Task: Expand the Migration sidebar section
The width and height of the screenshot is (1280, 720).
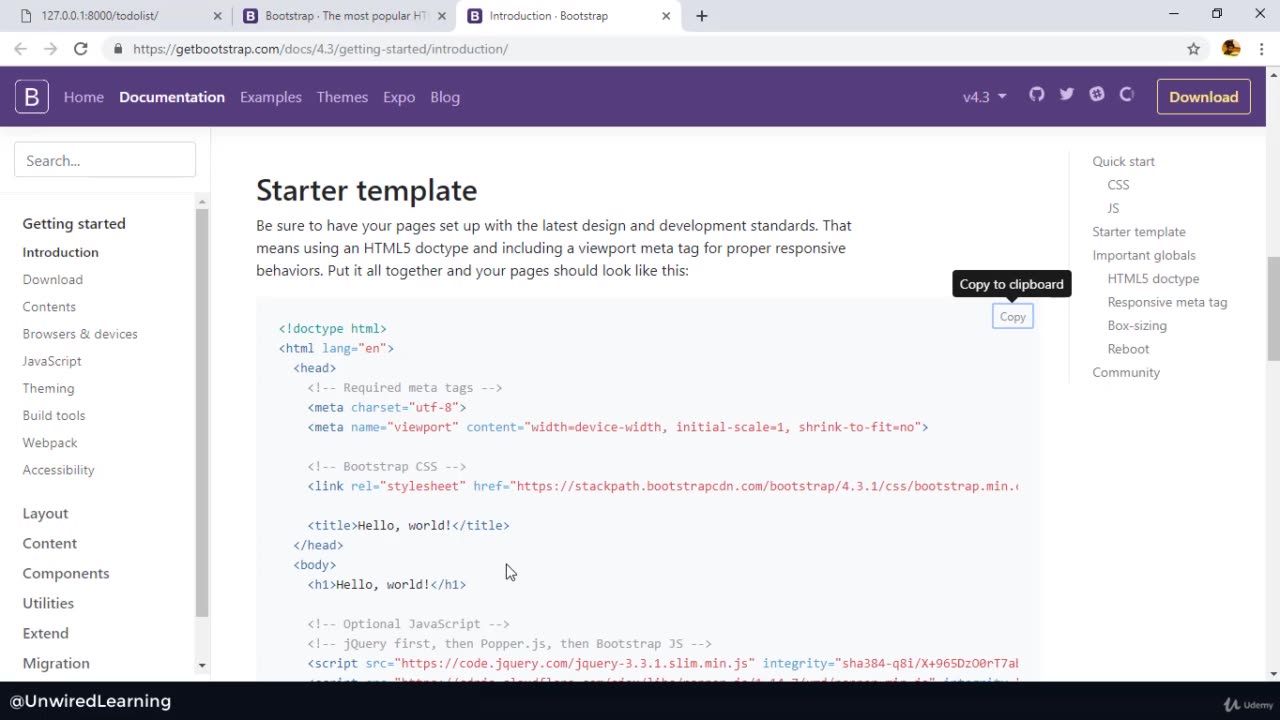Action: point(56,663)
